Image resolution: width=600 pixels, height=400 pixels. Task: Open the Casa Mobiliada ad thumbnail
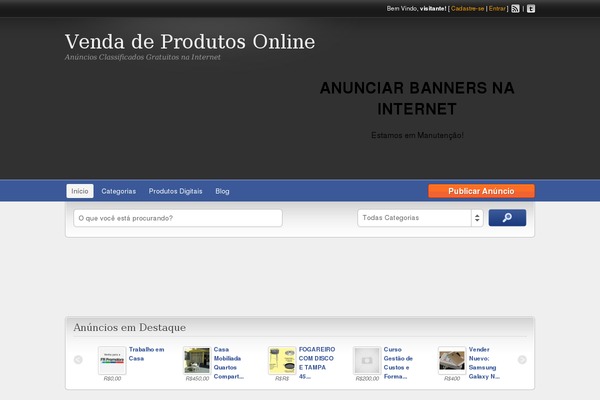197,360
